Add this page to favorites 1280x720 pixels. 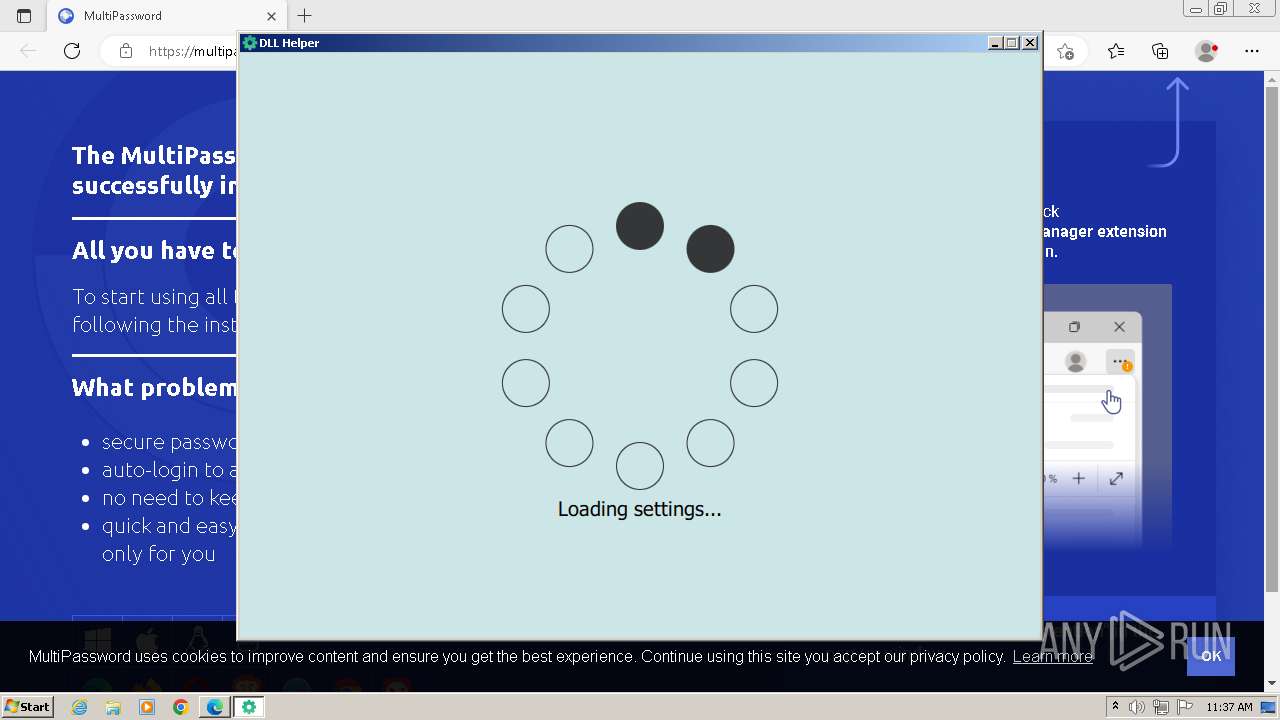(x=1066, y=51)
